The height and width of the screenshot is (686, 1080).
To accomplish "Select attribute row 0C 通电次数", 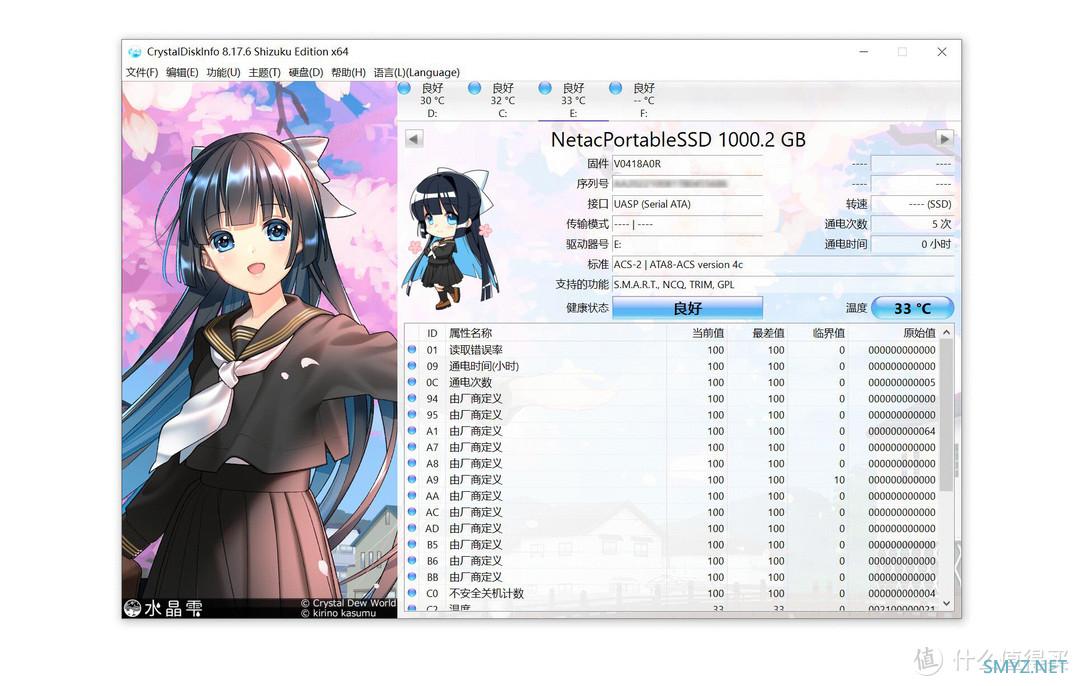I will pos(672,382).
